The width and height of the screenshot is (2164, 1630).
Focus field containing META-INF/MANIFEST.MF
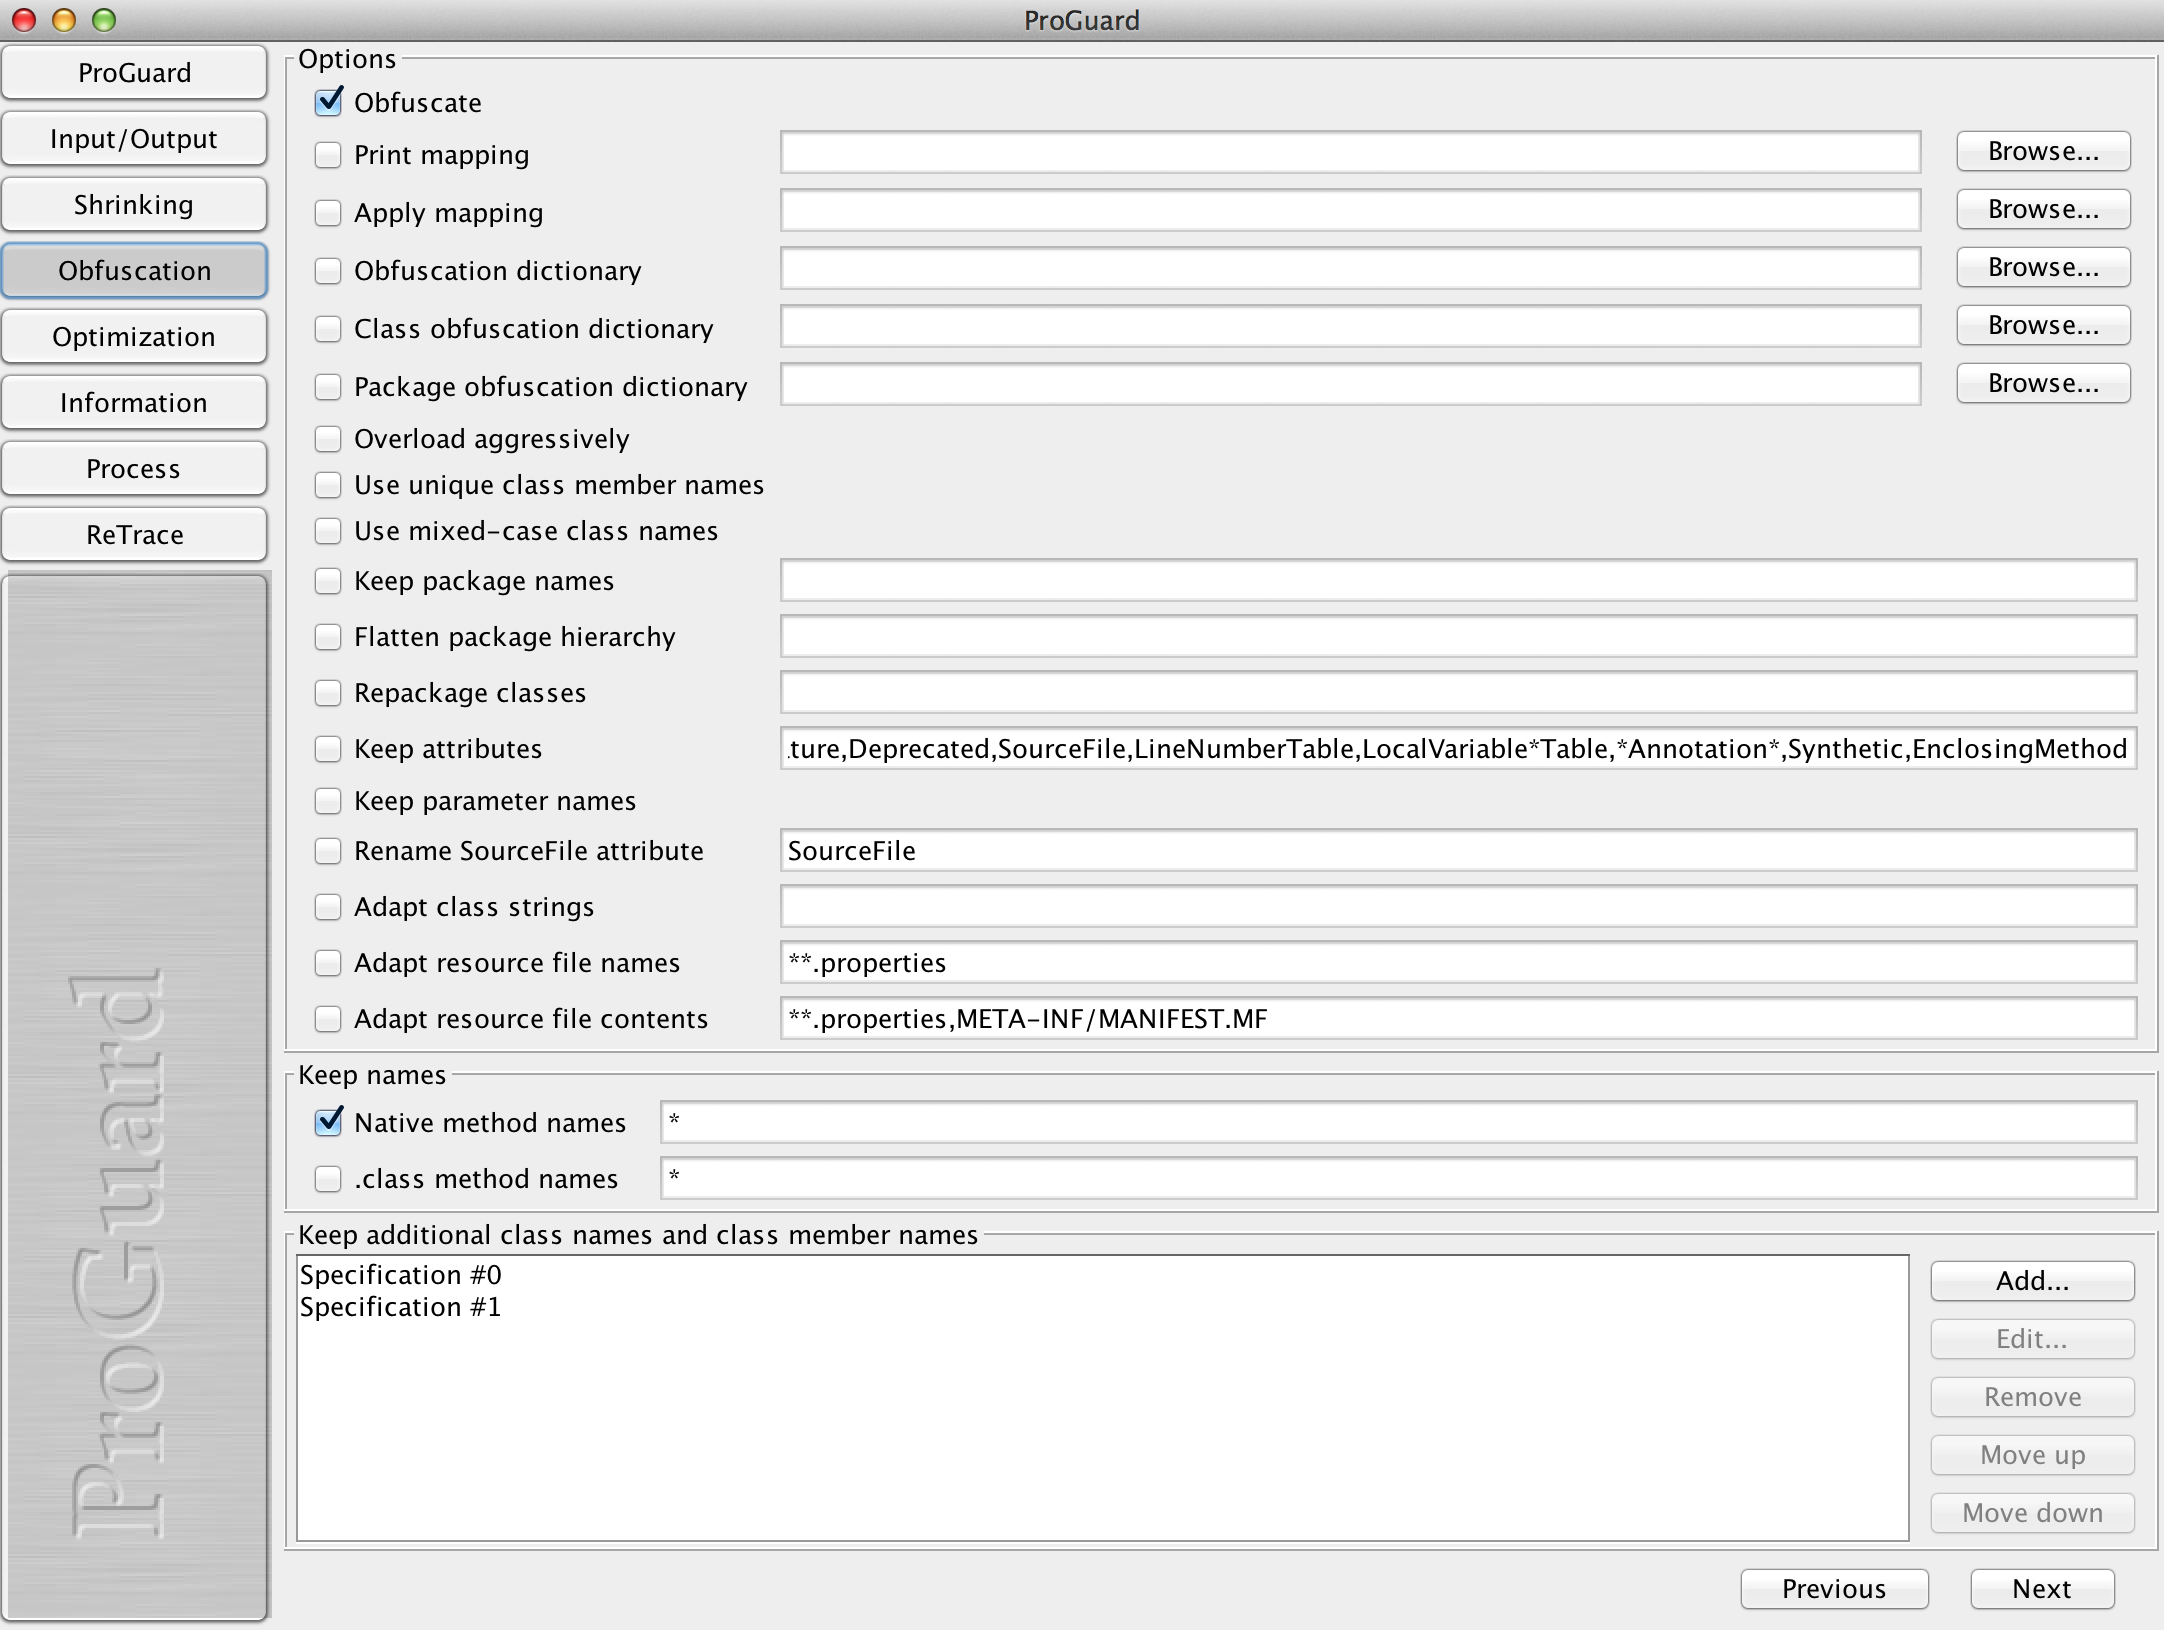tap(1458, 1018)
